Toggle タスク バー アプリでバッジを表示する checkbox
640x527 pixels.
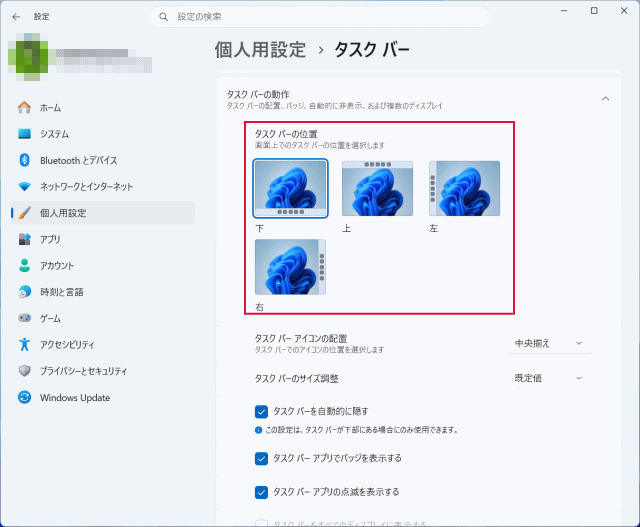click(x=261, y=458)
